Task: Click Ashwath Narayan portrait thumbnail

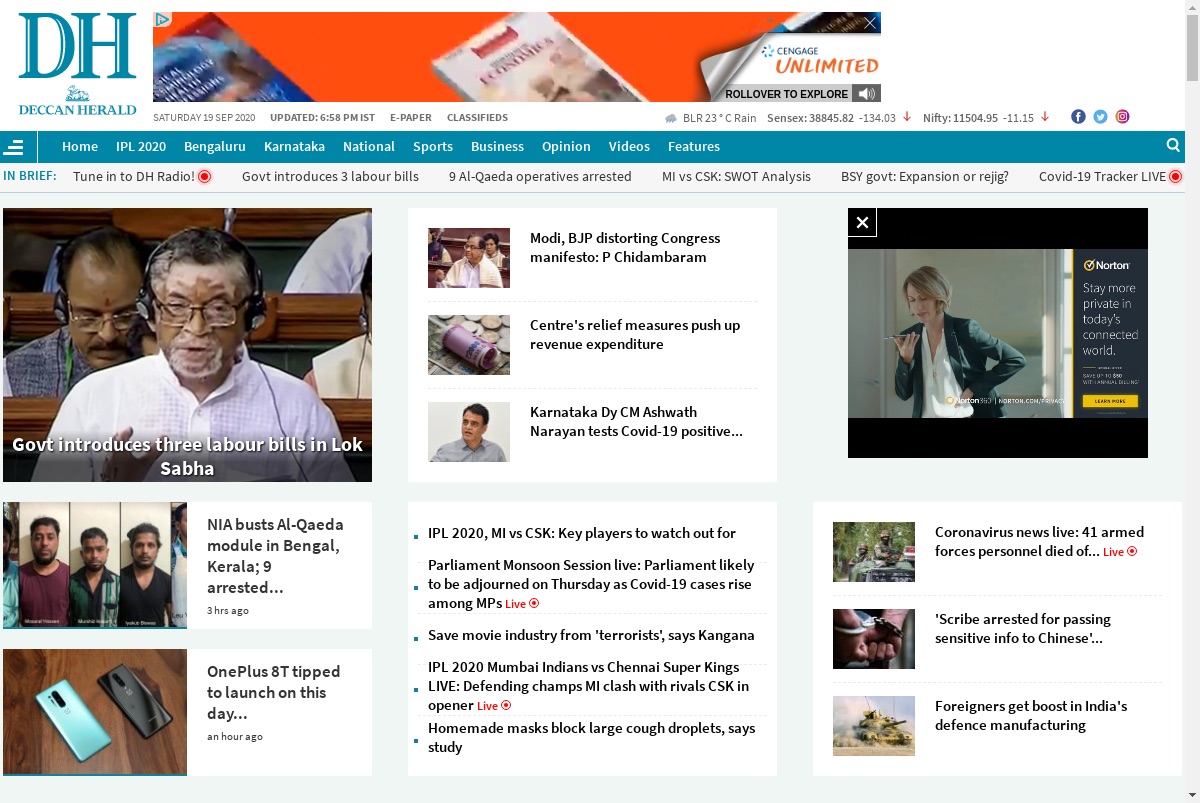Action: tap(469, 432)
